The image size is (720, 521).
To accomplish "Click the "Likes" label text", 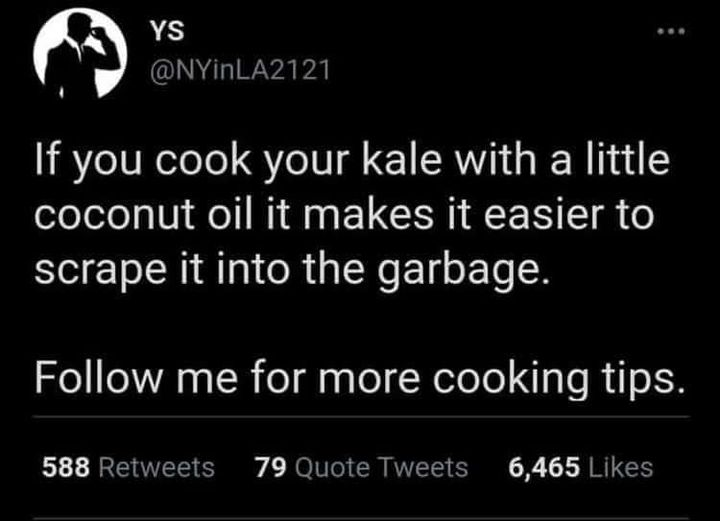I will pos(621,467).
